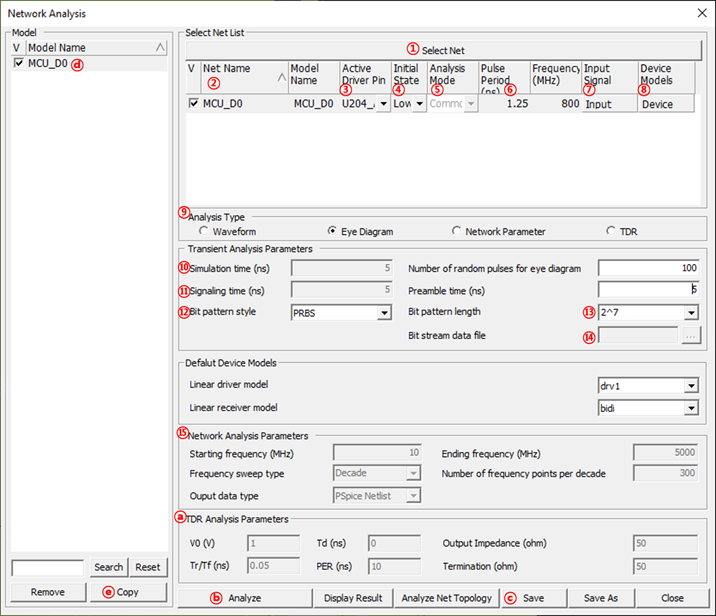Click the random pulses number input field
The width and height of the screenshot is (716, 616).
[647, 268]
